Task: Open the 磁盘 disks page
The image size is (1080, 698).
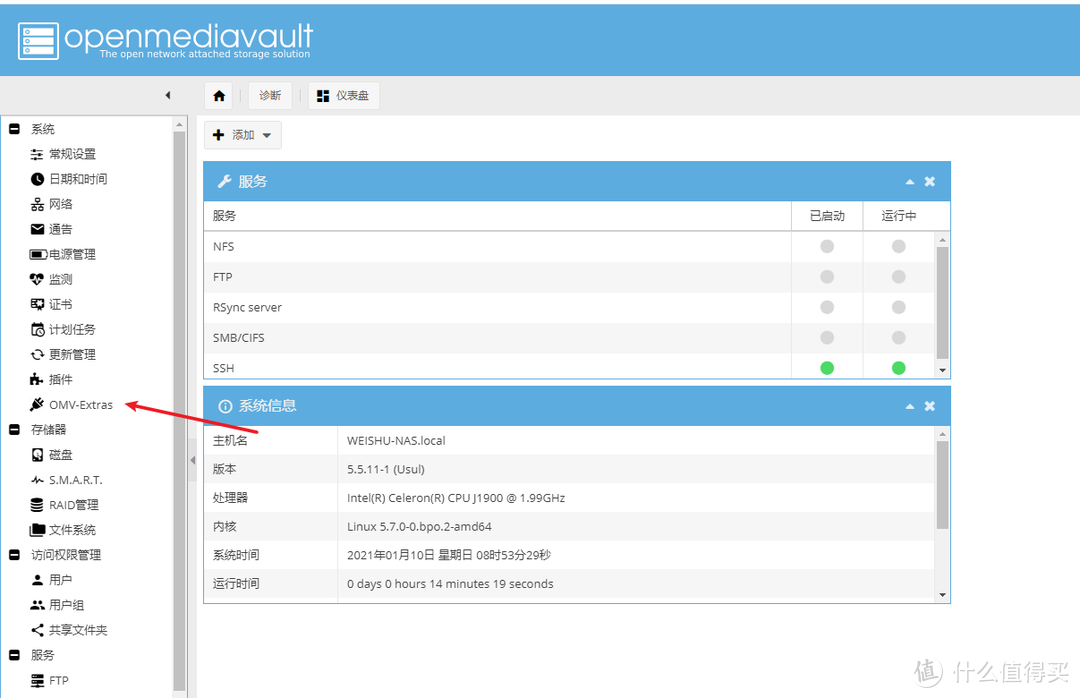Action: coord(61,455)
